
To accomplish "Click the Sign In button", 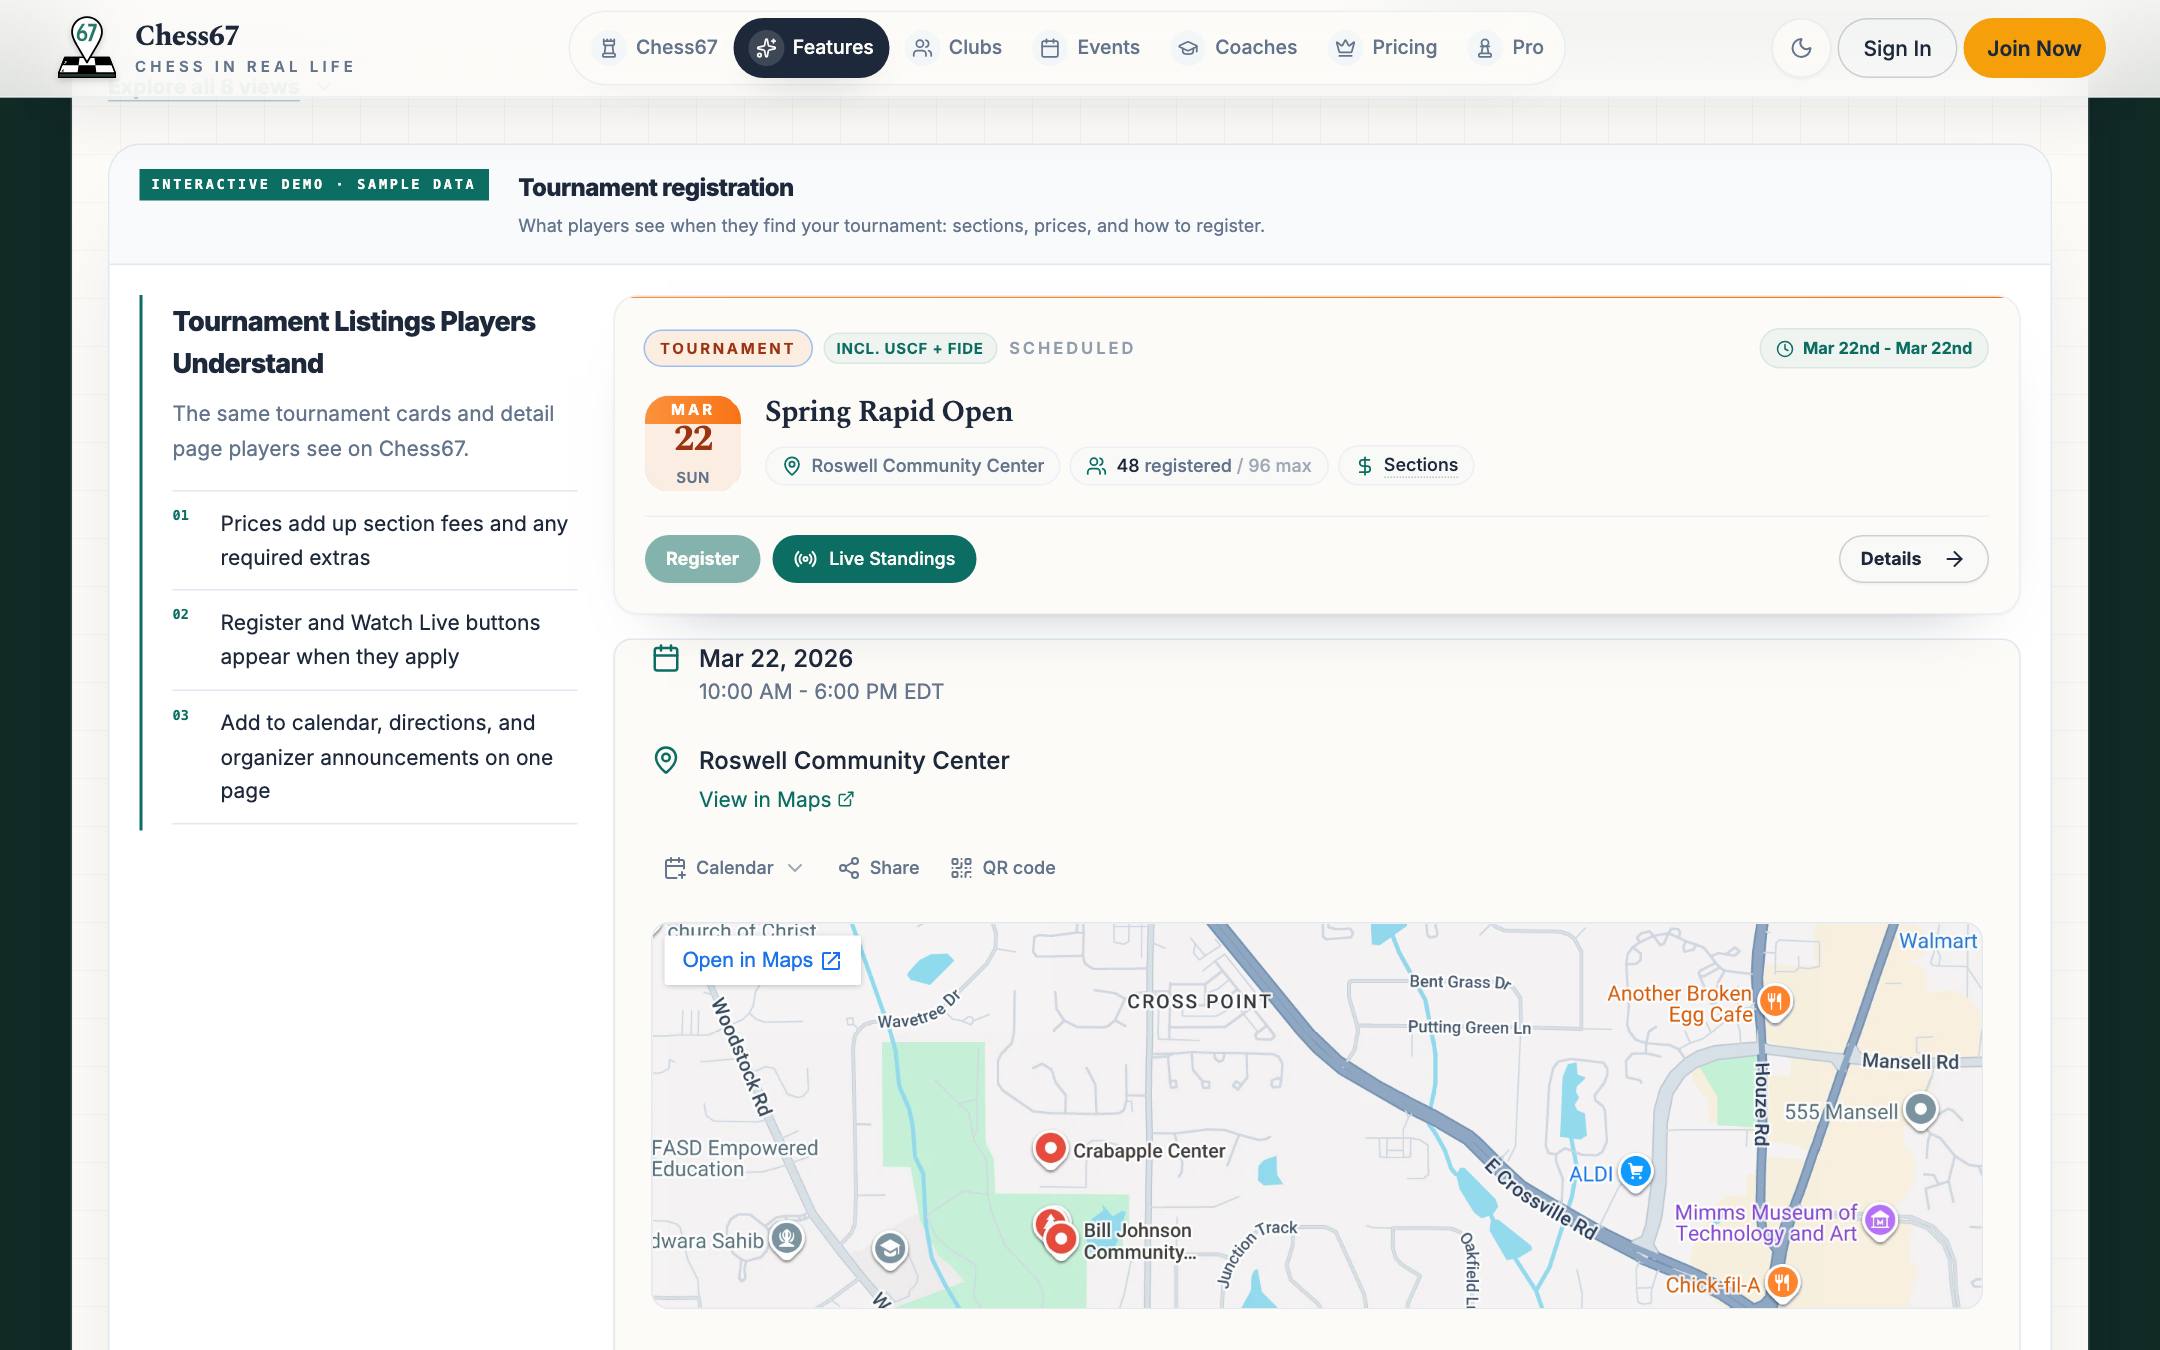I will 1896,48.
